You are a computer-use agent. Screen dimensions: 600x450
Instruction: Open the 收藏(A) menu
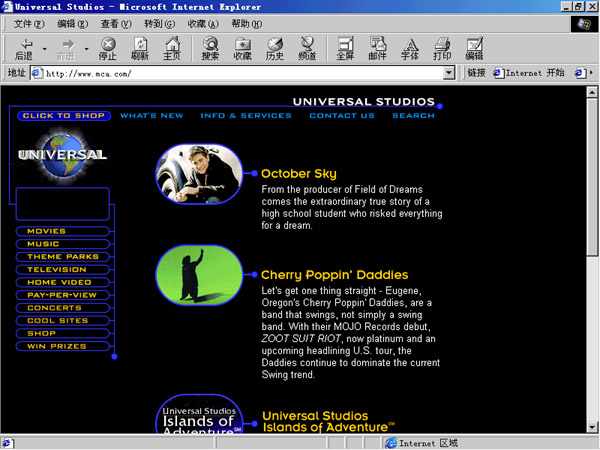(203, 24)
